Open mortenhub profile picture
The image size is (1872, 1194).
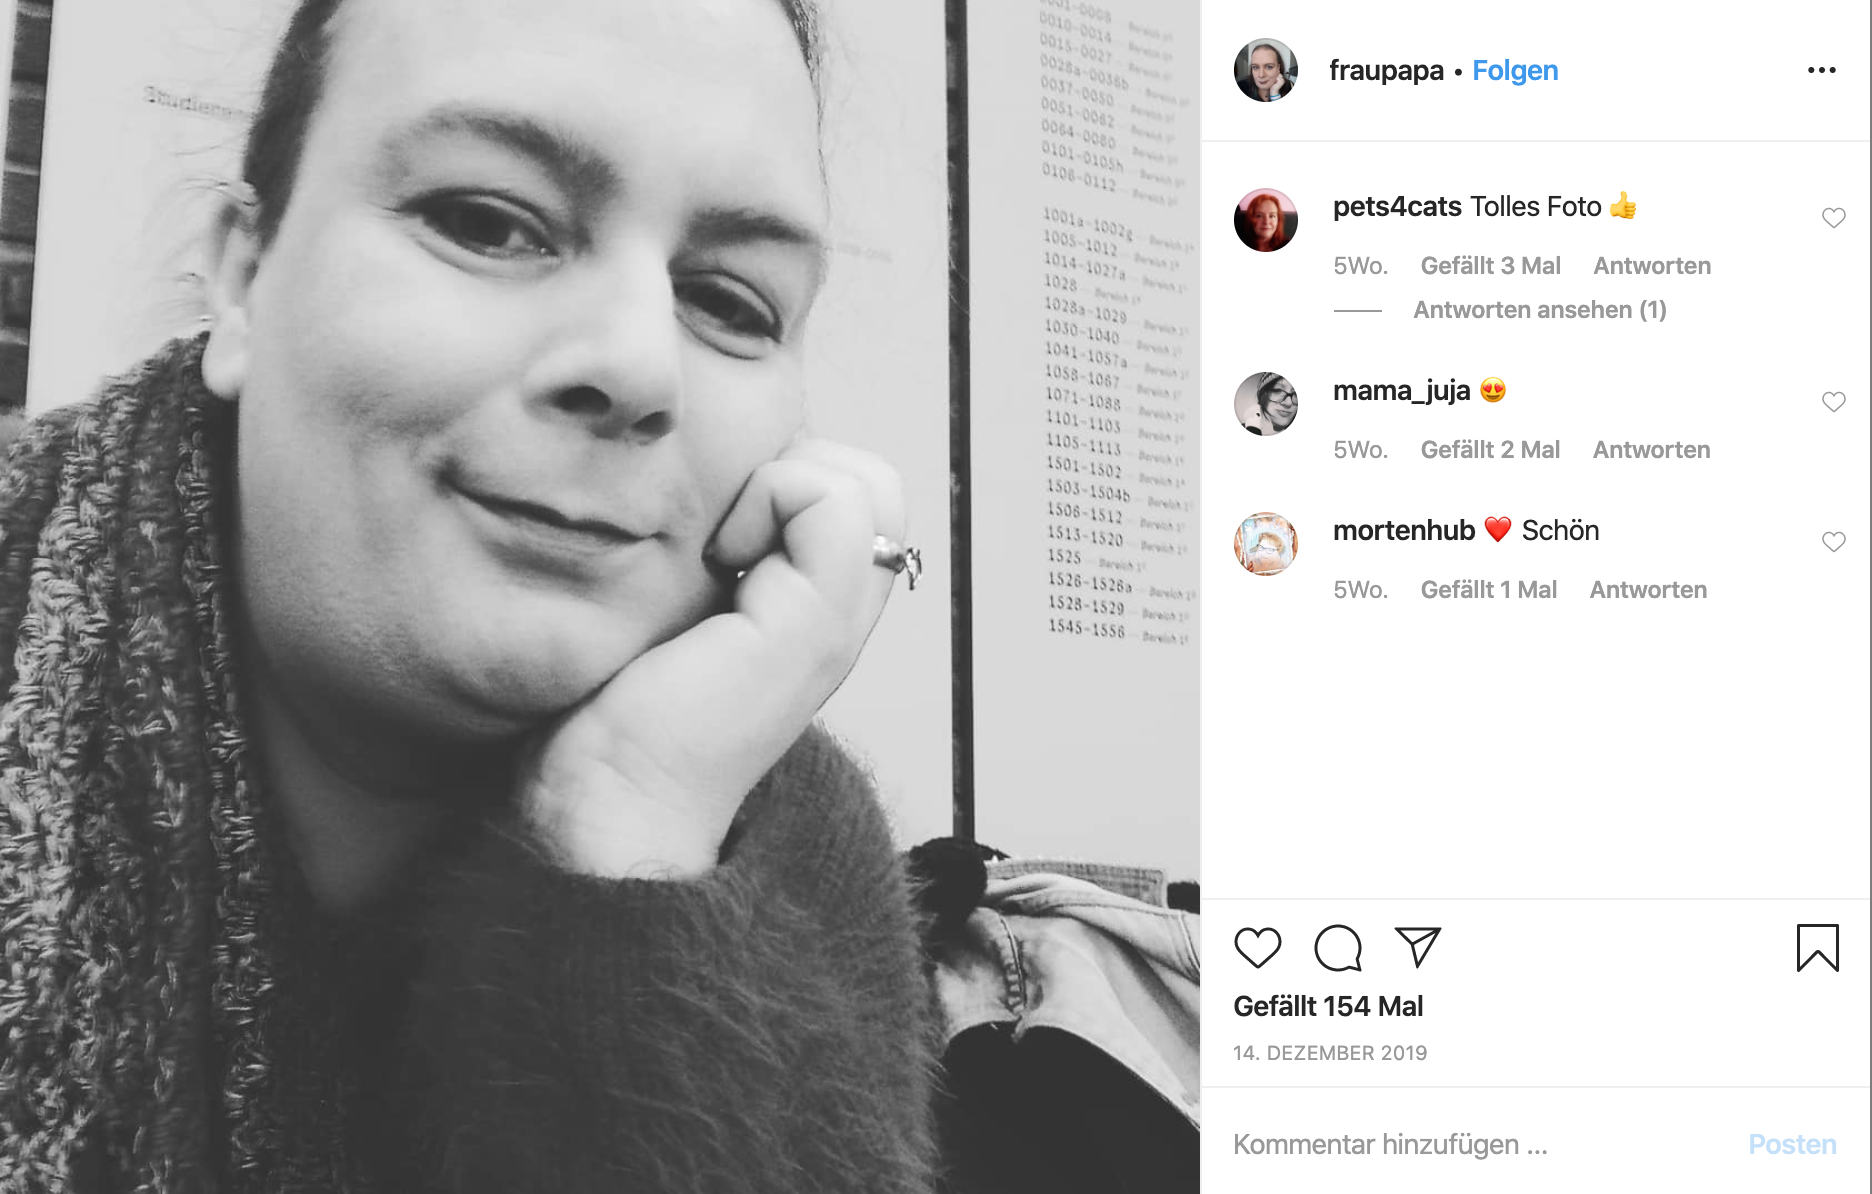tap(1266, 544)
